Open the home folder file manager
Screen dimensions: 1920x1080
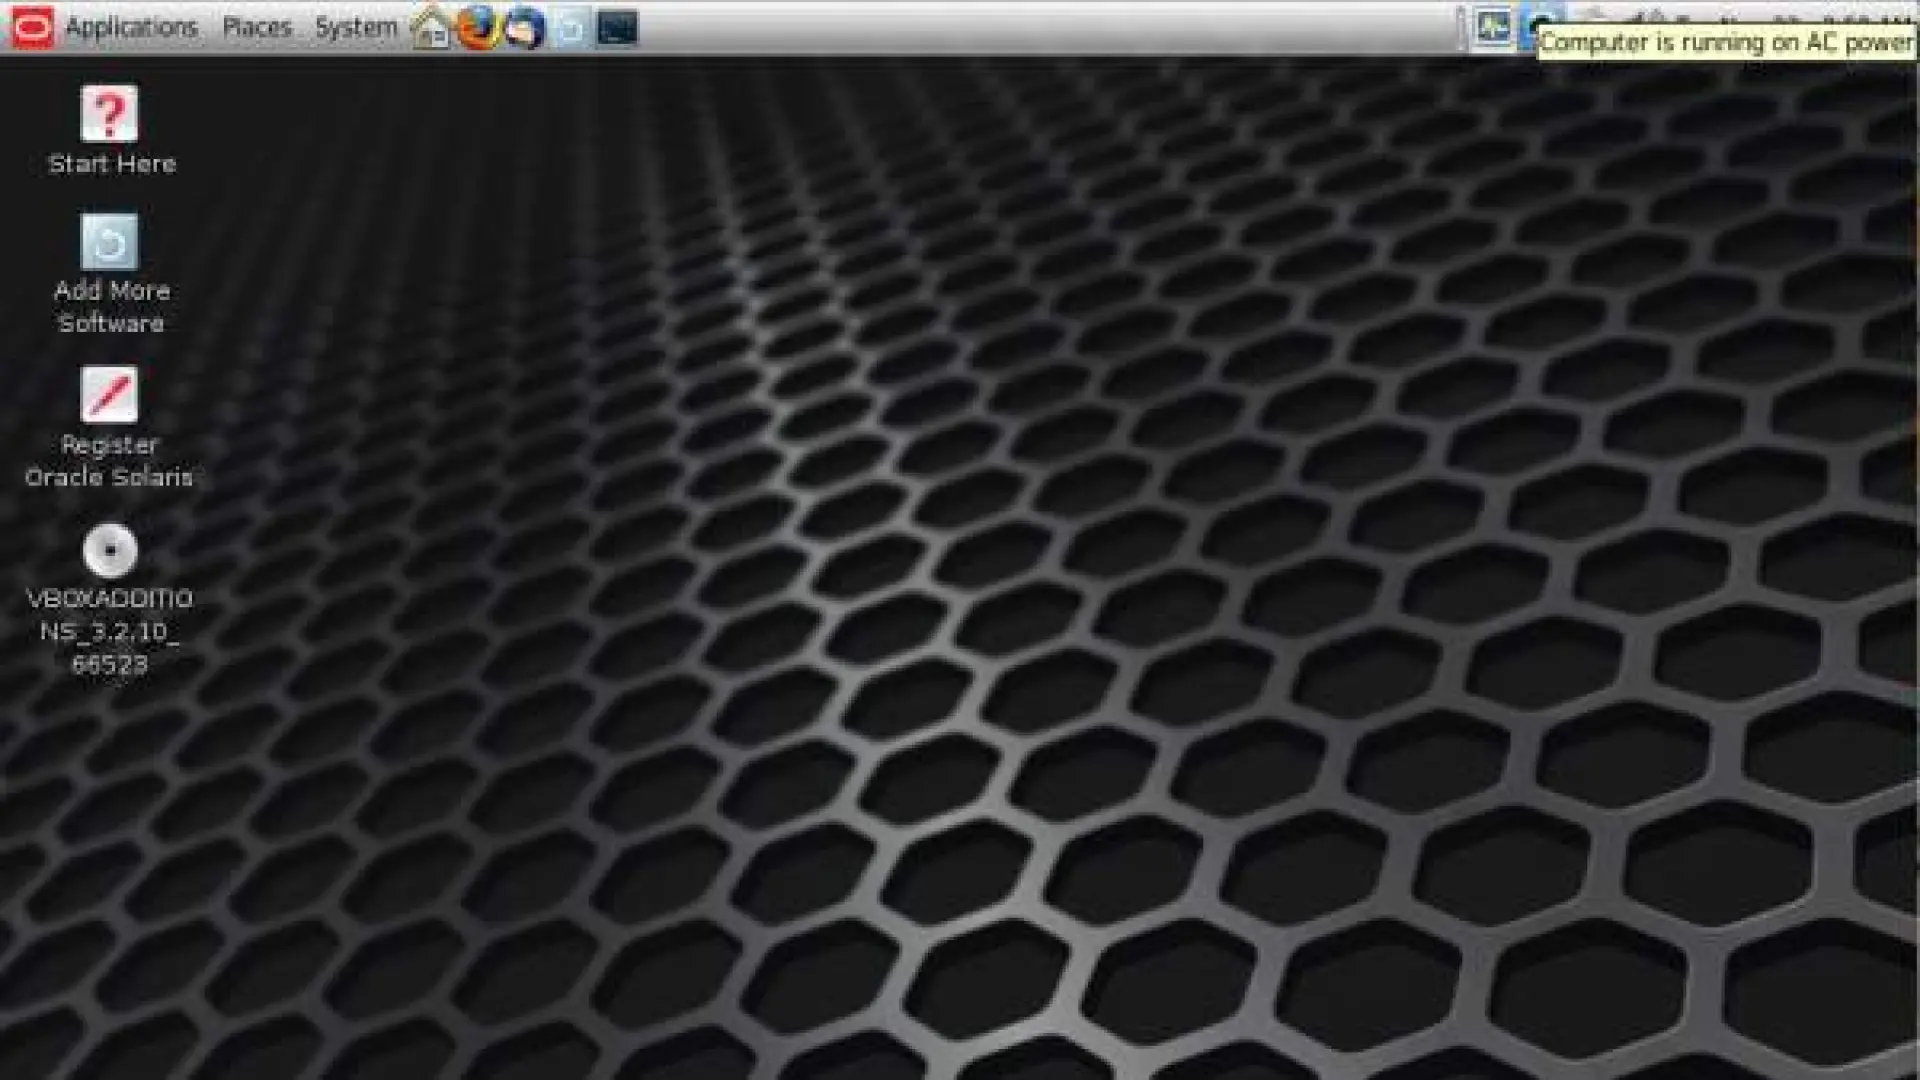tap(430, 27)
